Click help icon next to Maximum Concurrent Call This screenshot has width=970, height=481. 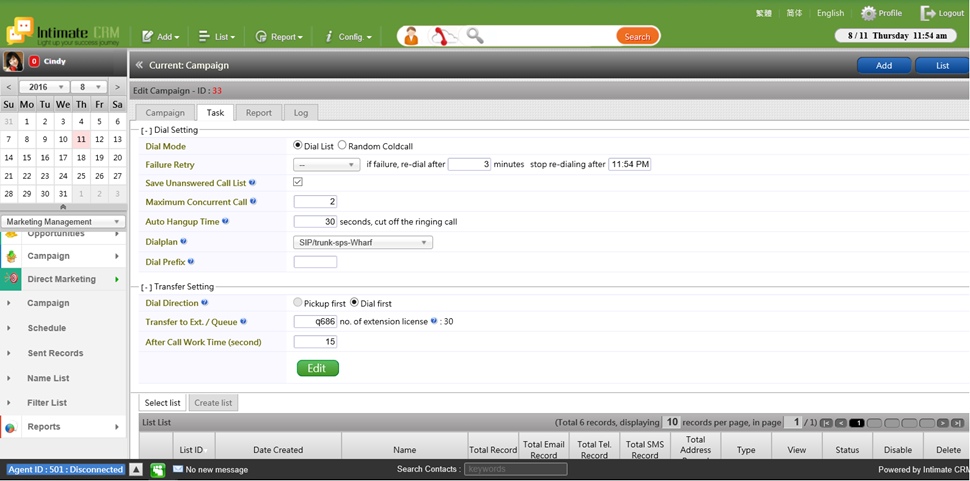pyautogui.click(x=254, y=202)
